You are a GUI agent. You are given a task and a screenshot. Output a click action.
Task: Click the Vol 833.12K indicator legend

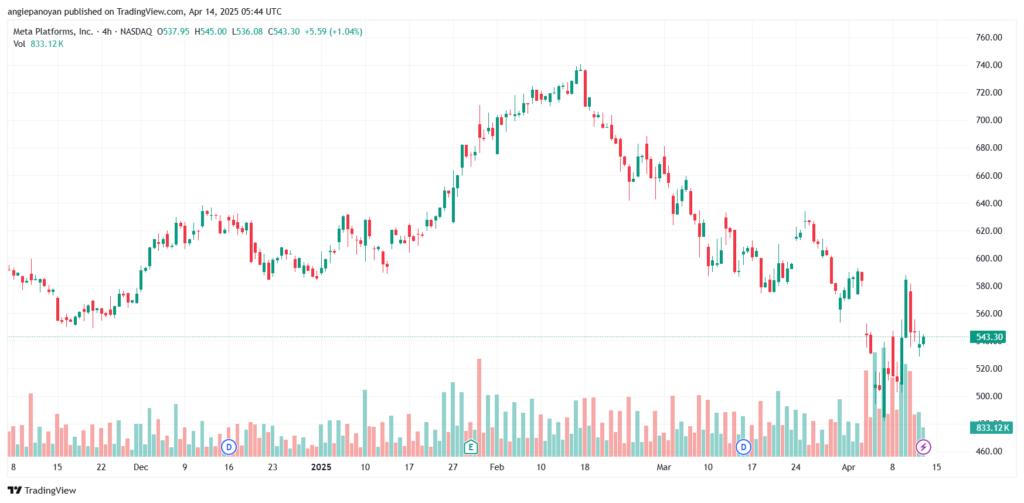[x=39, y=44]
